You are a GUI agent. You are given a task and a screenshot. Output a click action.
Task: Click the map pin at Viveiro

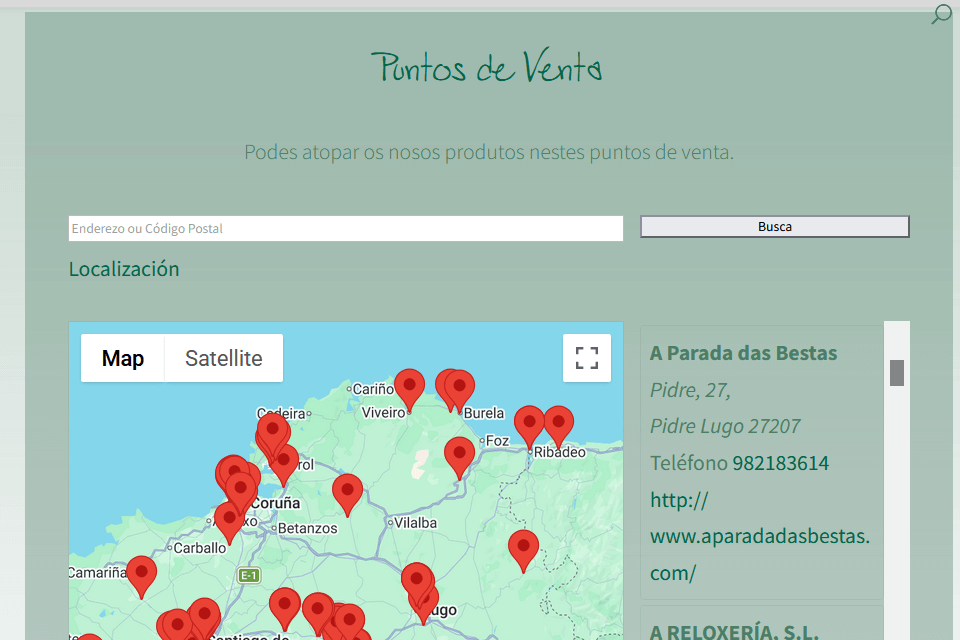pyautogui.click(x=410, y=391)
